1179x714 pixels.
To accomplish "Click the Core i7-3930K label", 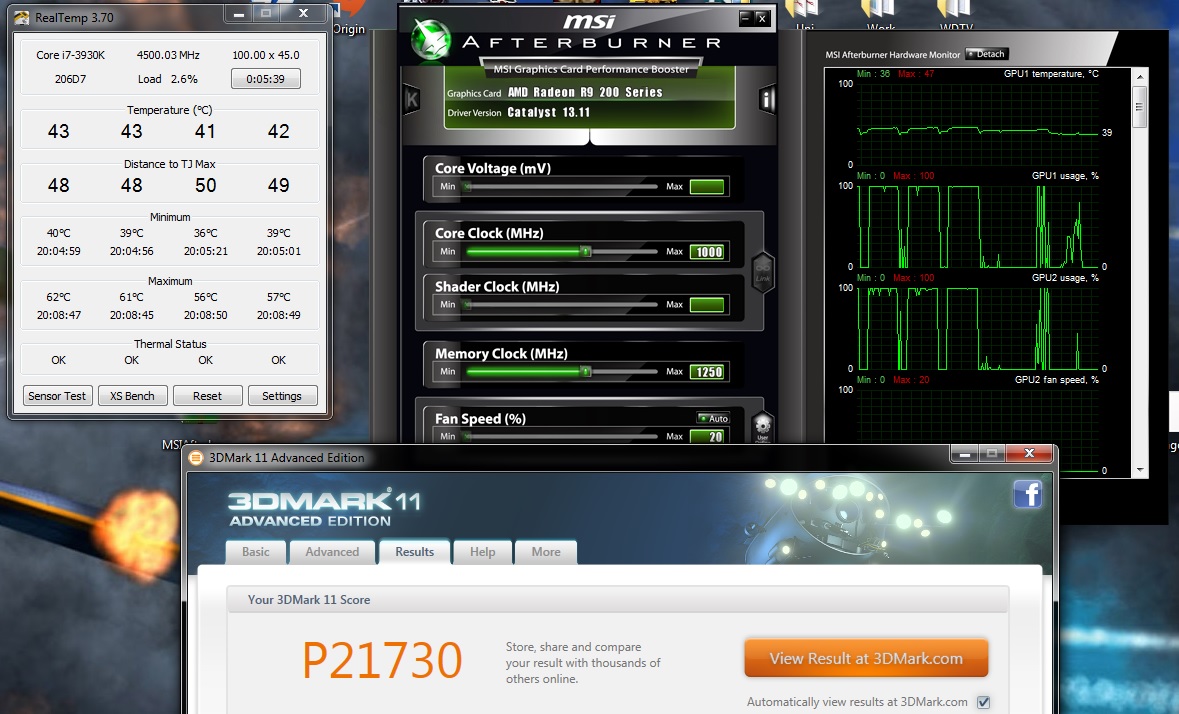I will point(71,55).
